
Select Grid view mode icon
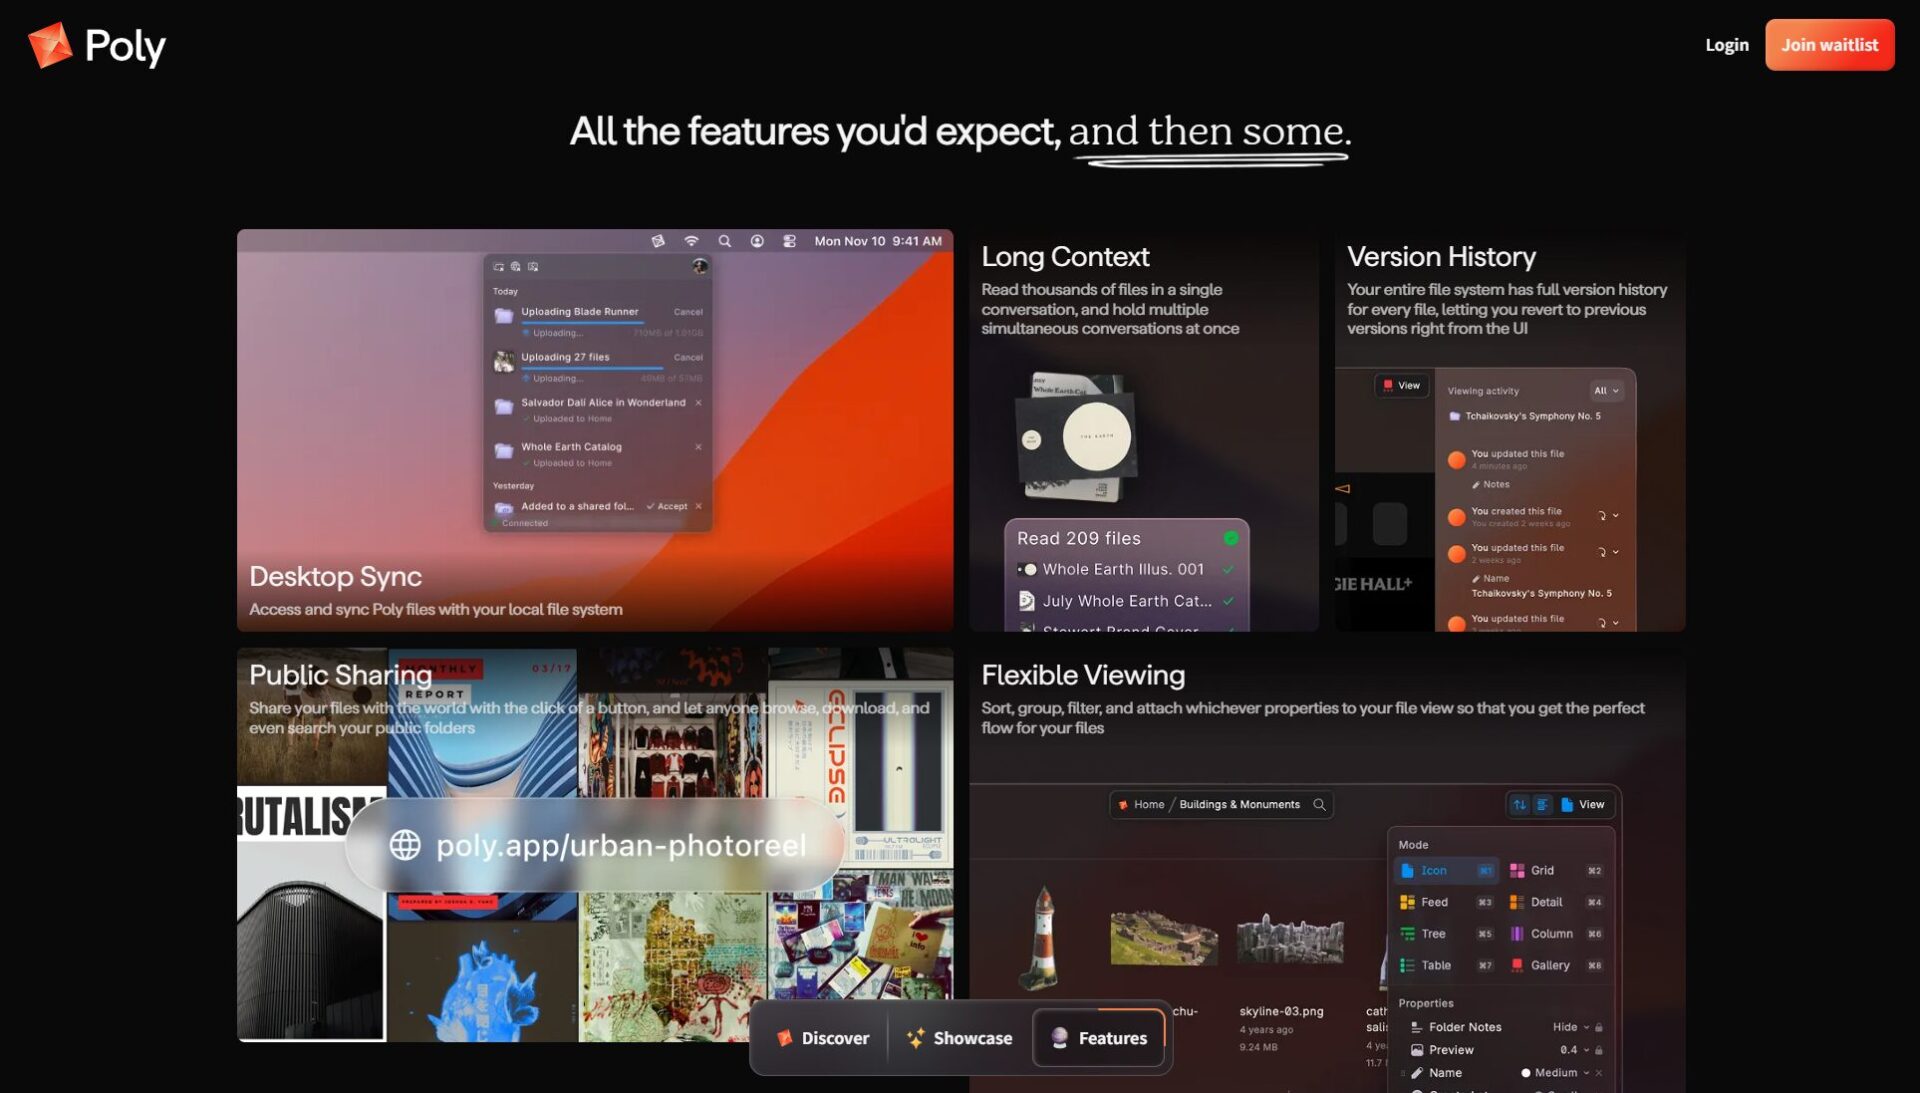[x=1517, y=870]
